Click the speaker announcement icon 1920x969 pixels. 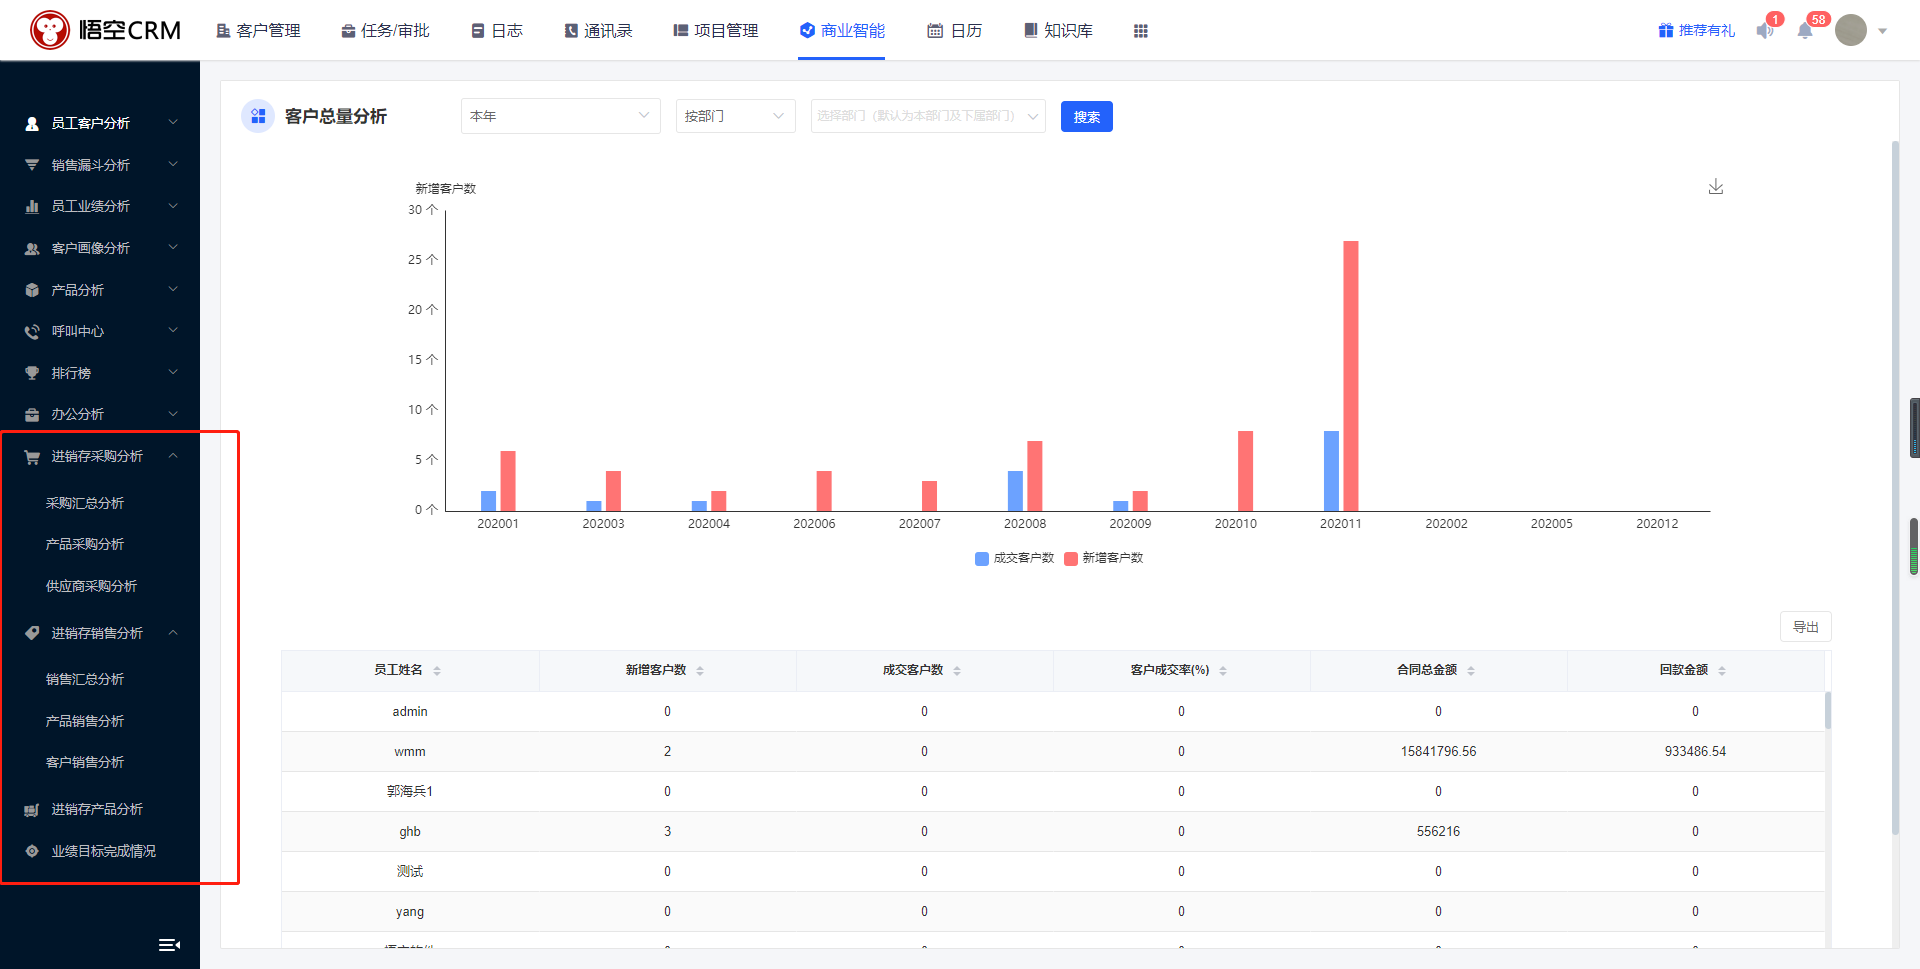click(1765, 31)
